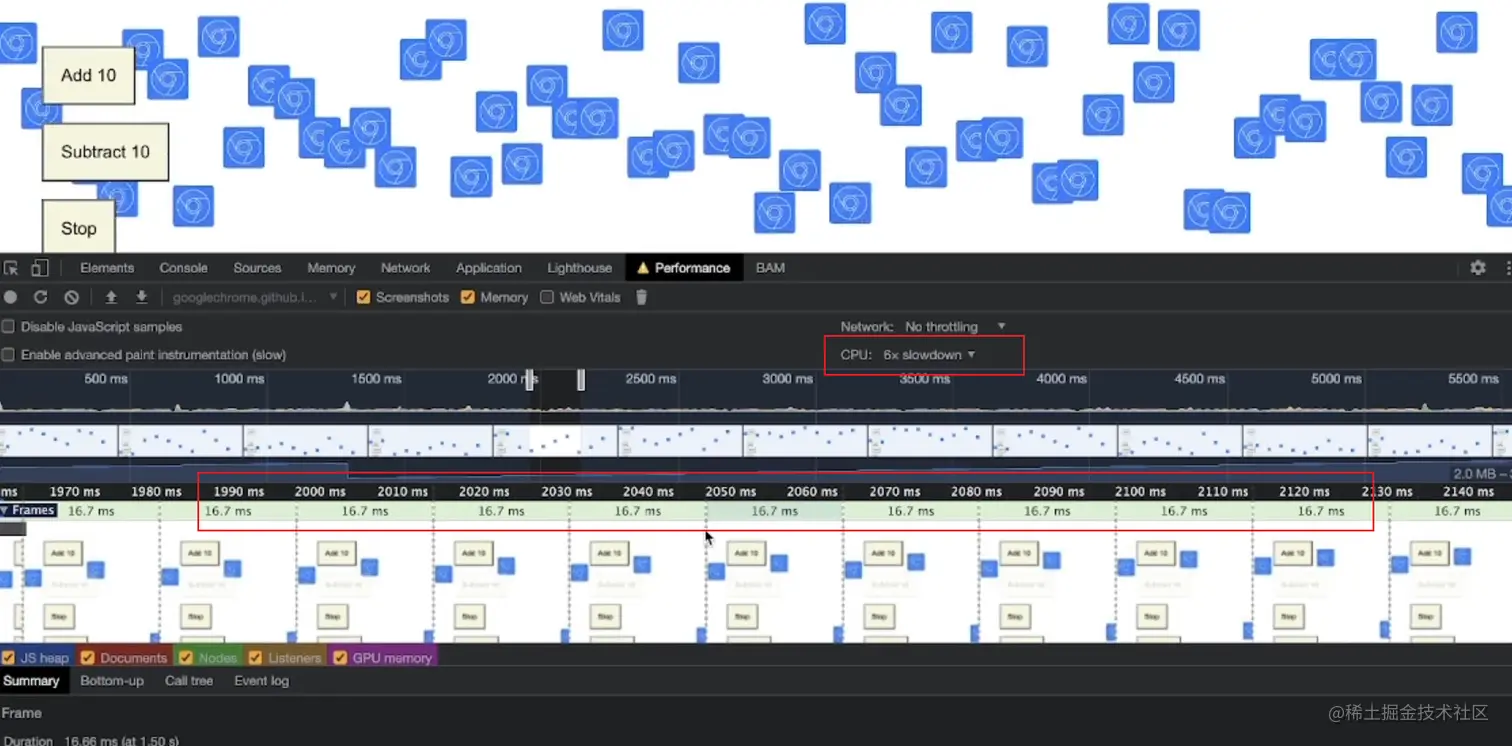Clear the recording with the clear icon
This screenshot has height=746, width=1512.
pyautogui.click(x=71, y=297)
